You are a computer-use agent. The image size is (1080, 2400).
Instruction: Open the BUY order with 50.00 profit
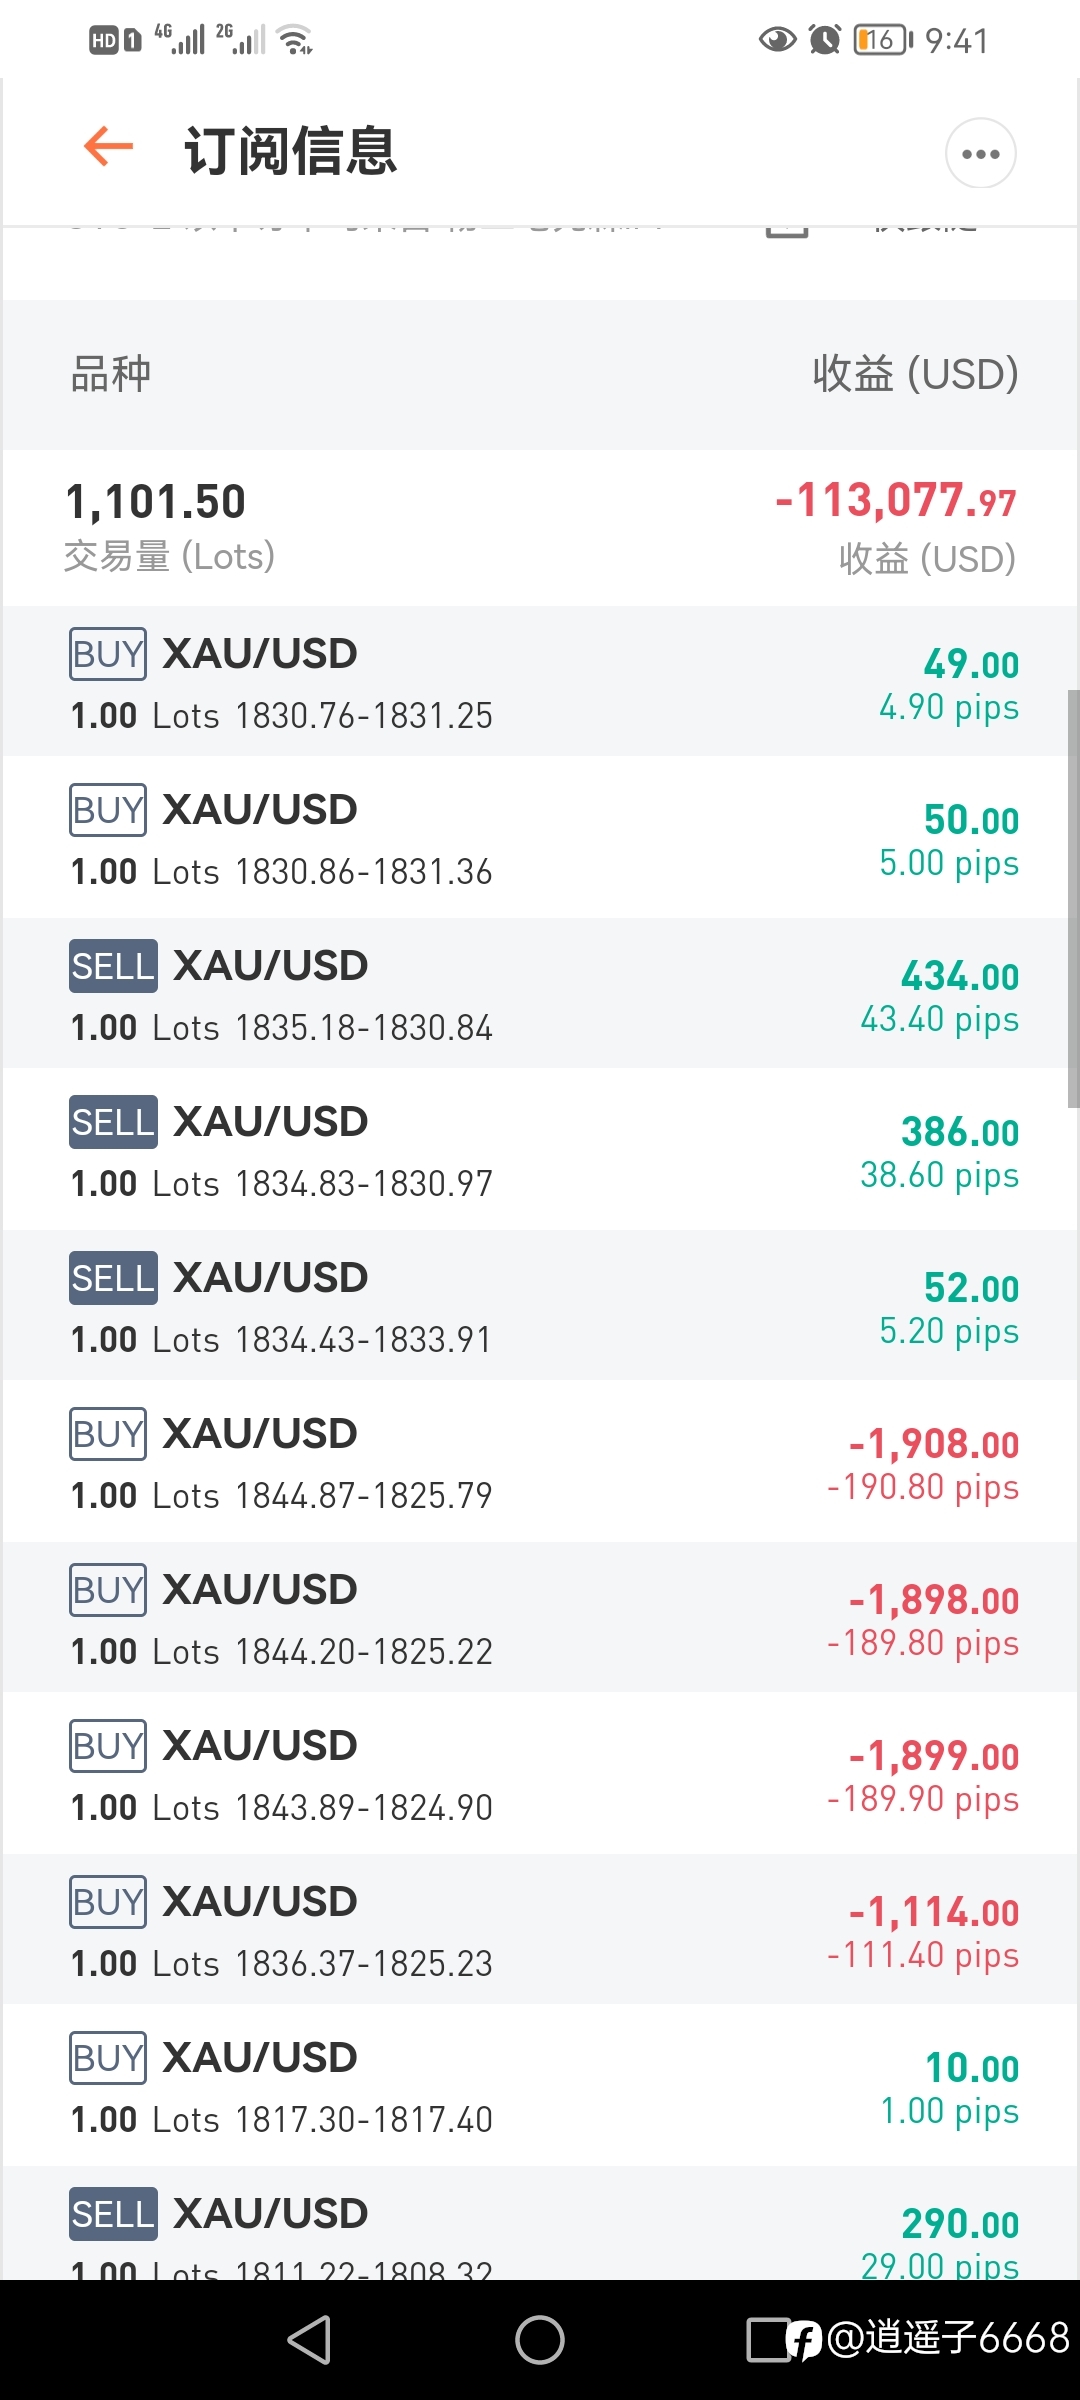point(540,839)
